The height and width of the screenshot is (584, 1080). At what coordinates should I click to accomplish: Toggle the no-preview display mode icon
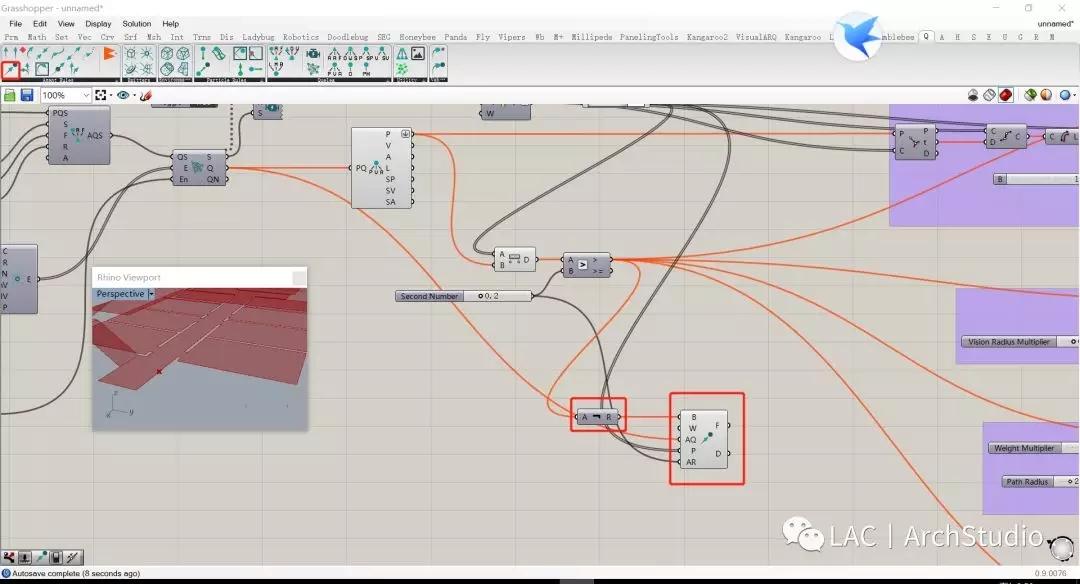coord(973,95)
